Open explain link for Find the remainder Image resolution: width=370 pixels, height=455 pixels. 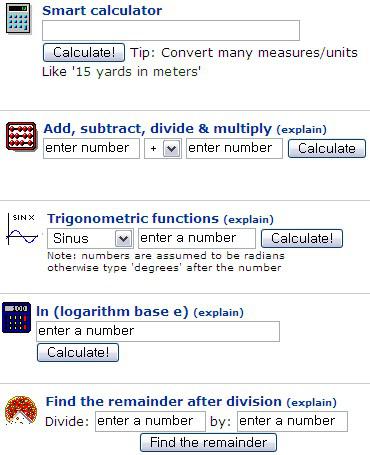[x=311, y=403]
